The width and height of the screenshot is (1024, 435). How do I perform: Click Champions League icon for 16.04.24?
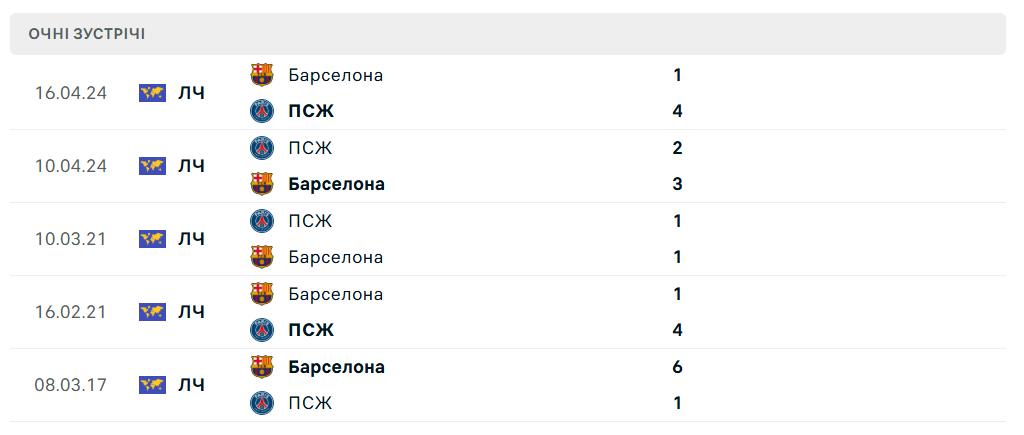tap(152, 93)
